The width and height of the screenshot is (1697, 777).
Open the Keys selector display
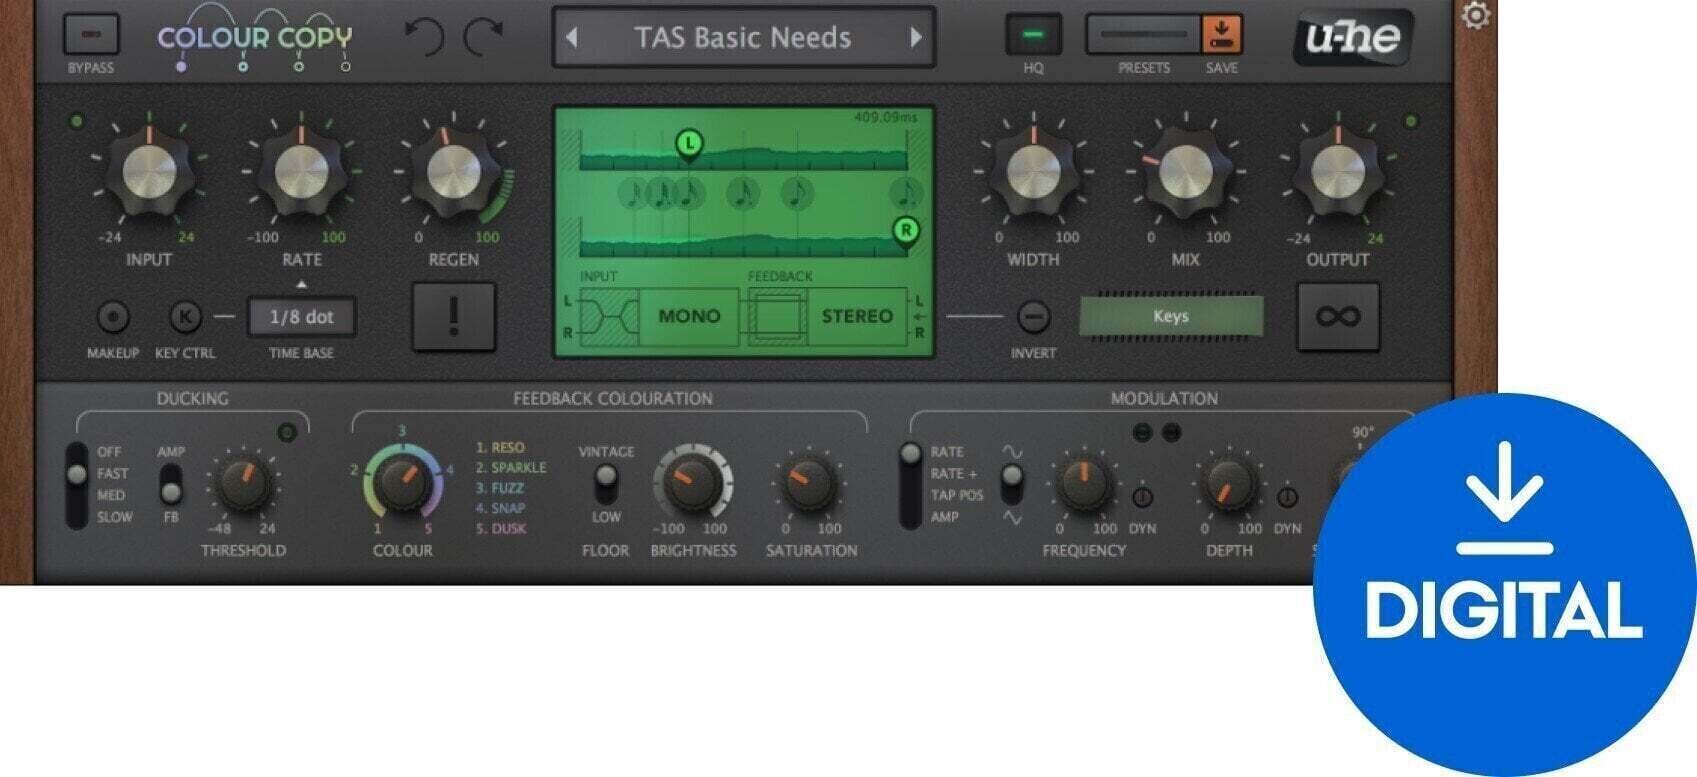[x=1171, y=316]
